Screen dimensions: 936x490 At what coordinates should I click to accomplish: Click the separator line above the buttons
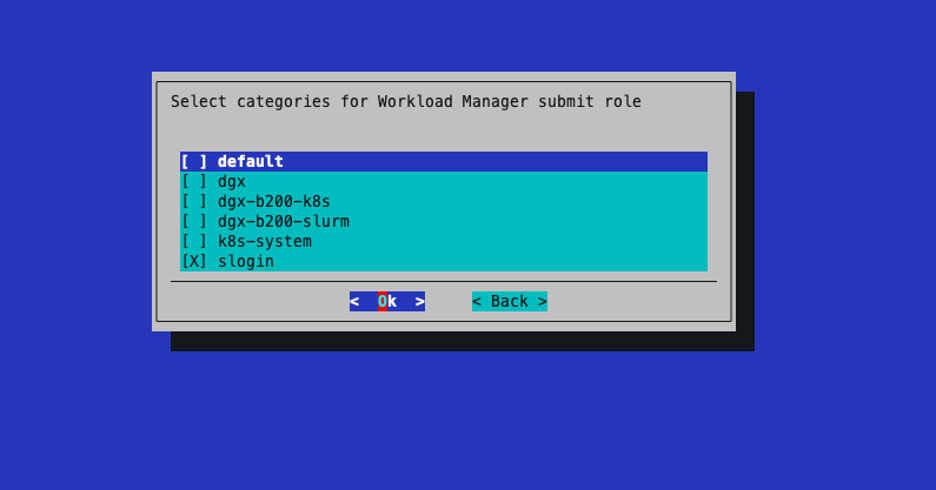tap(443, 282)
